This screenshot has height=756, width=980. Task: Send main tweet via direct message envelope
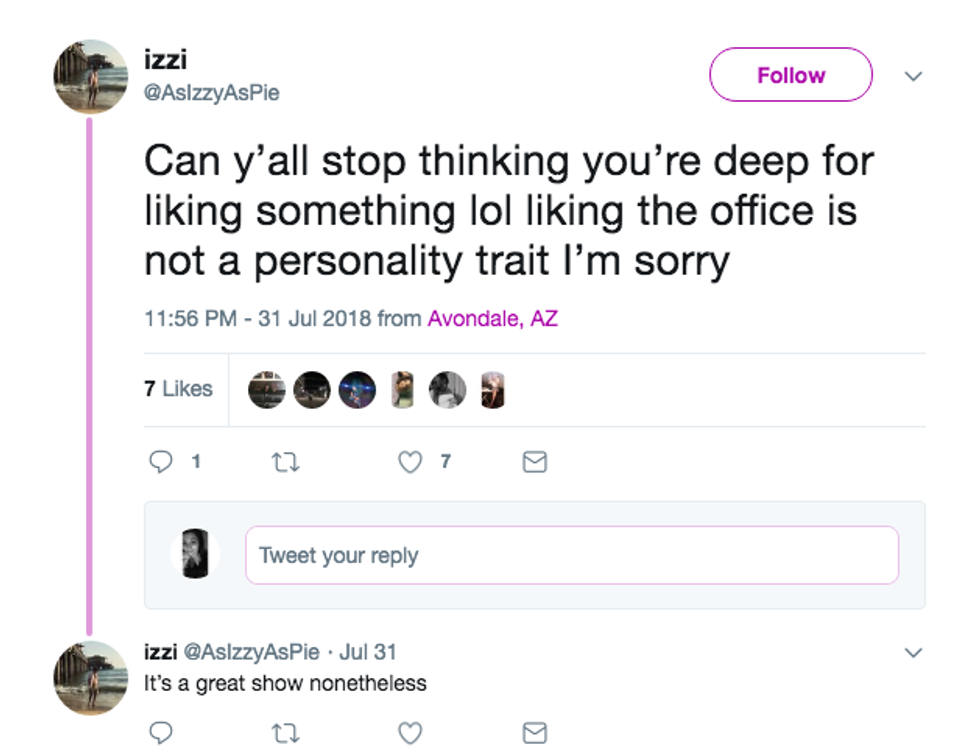[x=535, y=462]
